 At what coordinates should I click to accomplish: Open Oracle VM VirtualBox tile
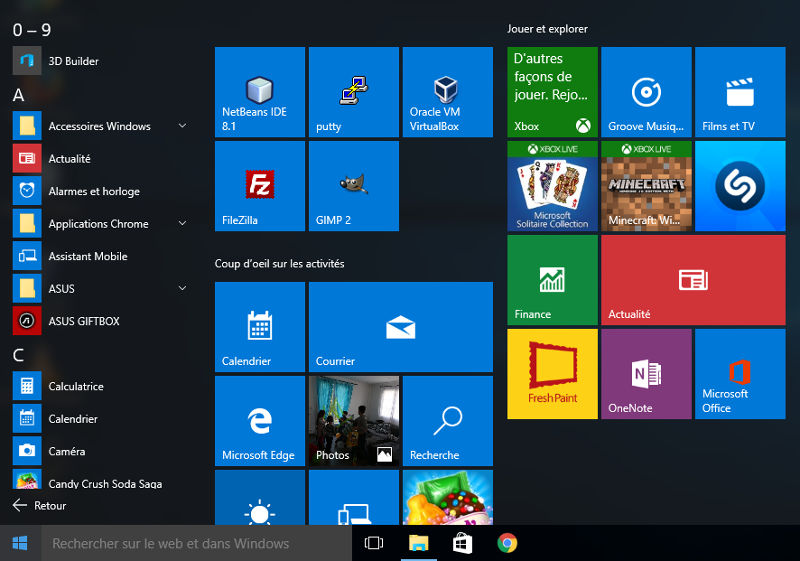tap(447, 92)
